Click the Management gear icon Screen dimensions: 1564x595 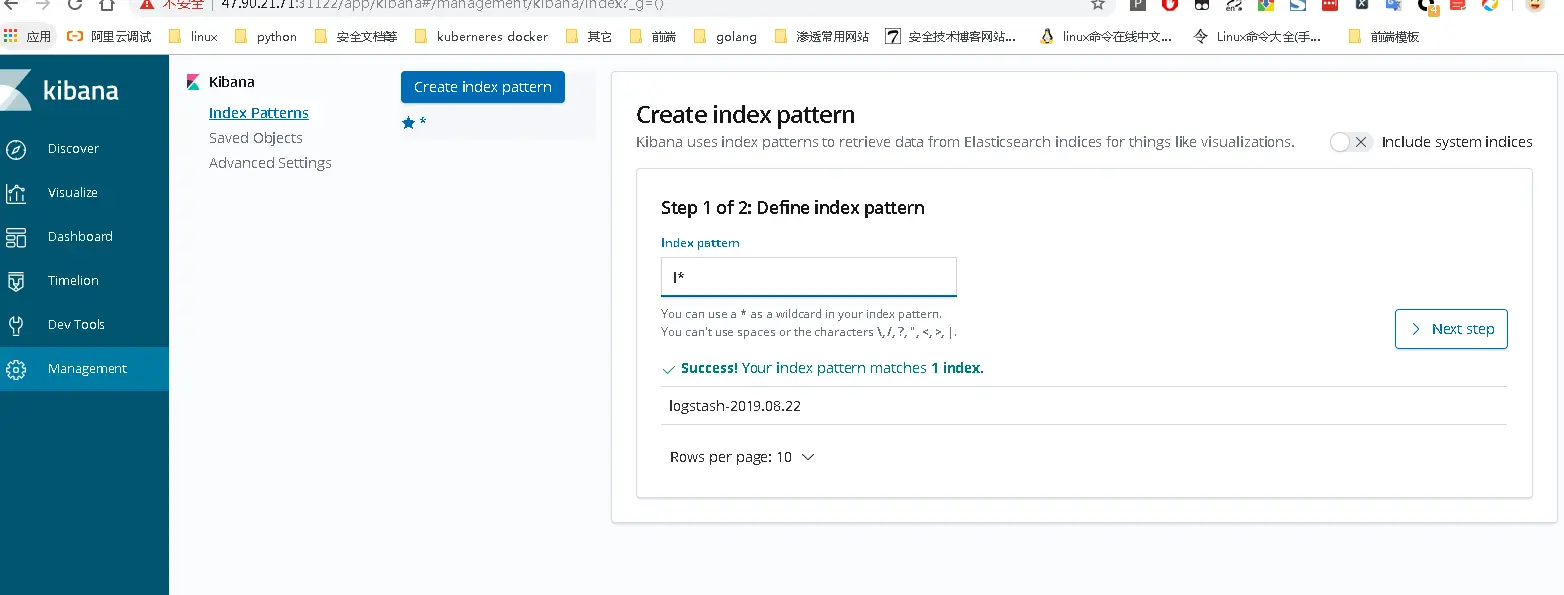tap(16, 369)
